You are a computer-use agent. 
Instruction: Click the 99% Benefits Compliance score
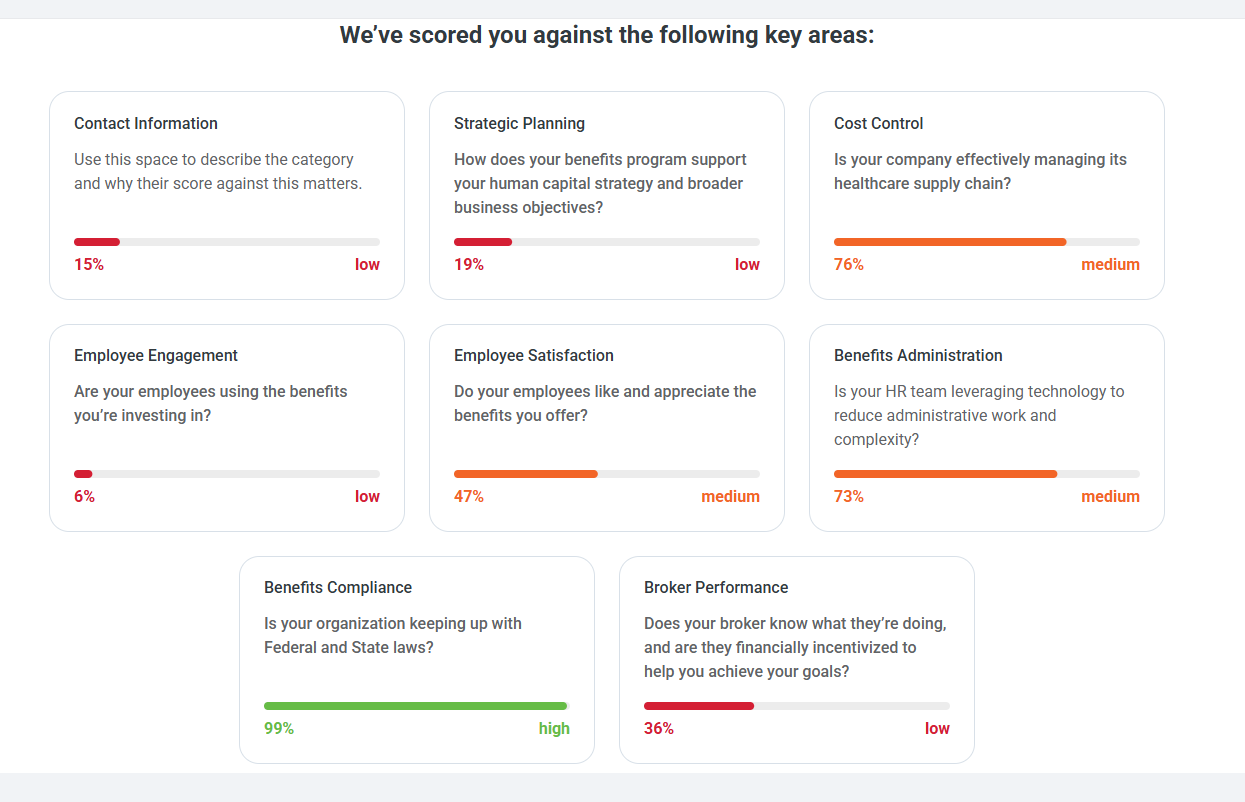pos(279,729)
